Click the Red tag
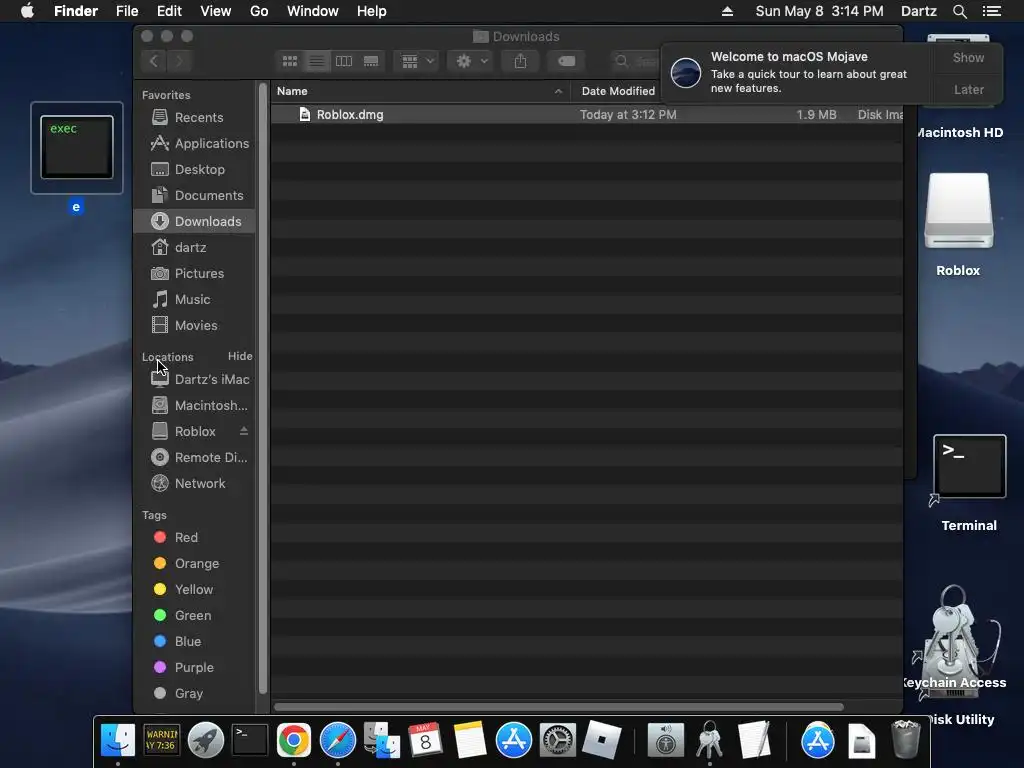This screenshot has width=1024, height=768. 194,537
